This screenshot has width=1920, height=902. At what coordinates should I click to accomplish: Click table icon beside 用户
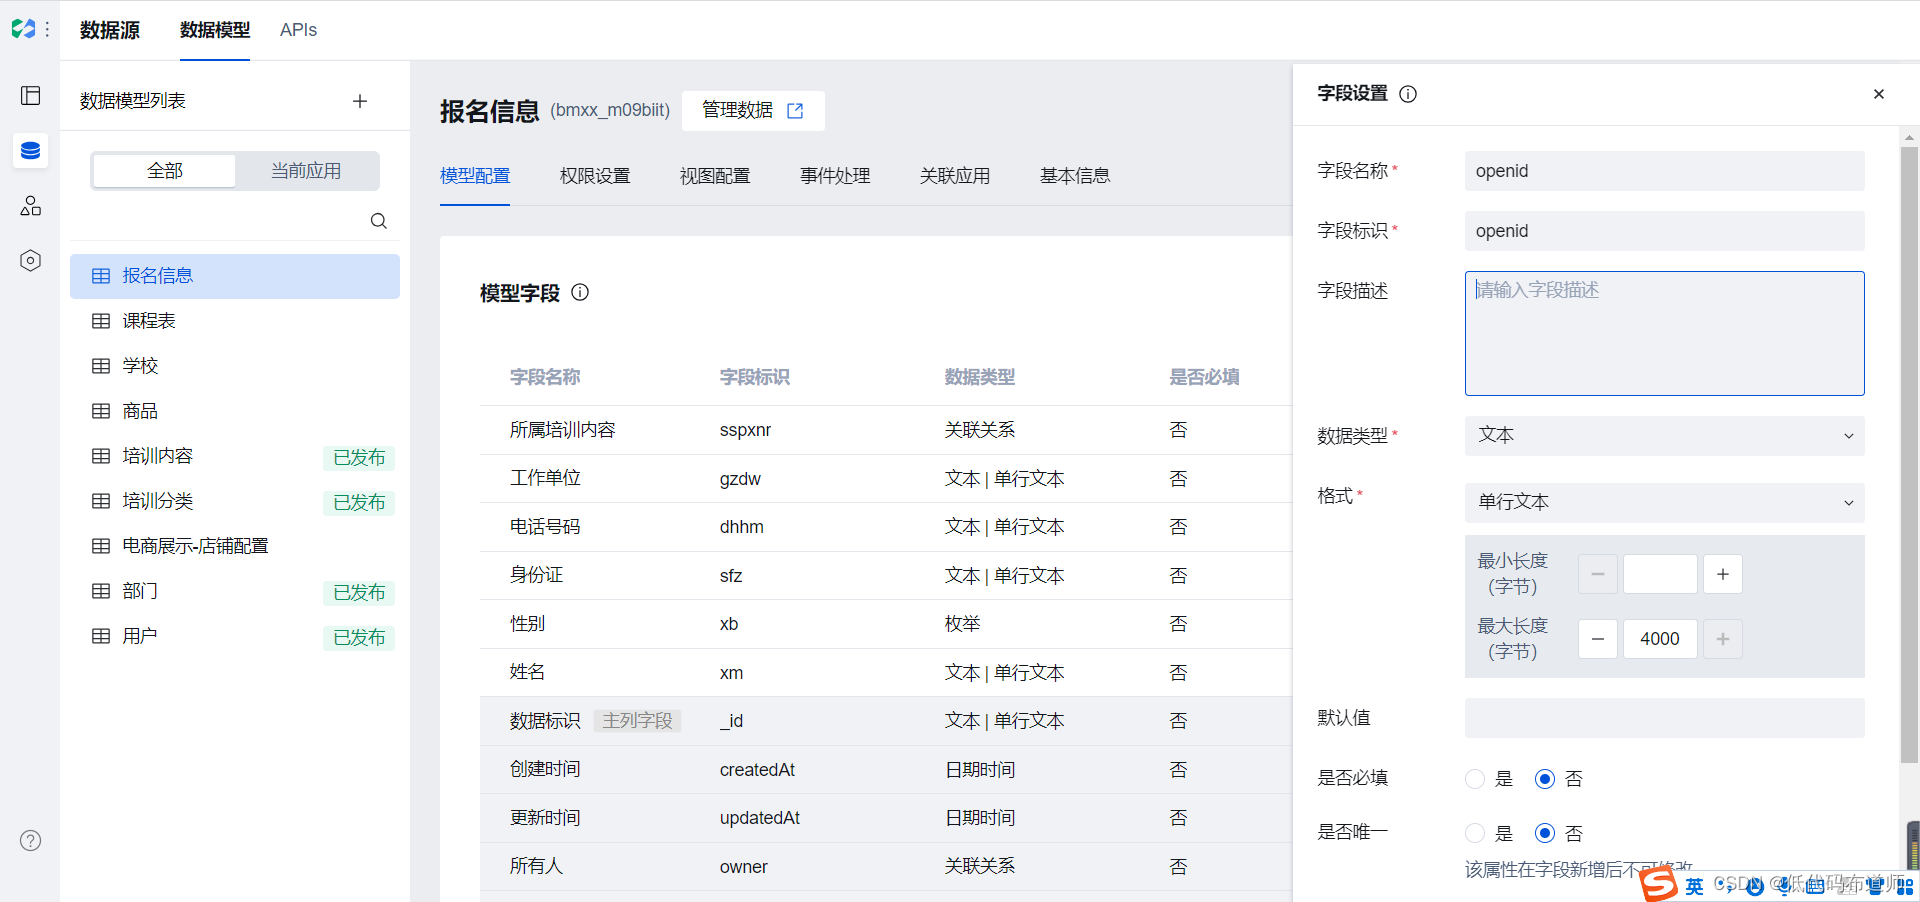(101, 636)
